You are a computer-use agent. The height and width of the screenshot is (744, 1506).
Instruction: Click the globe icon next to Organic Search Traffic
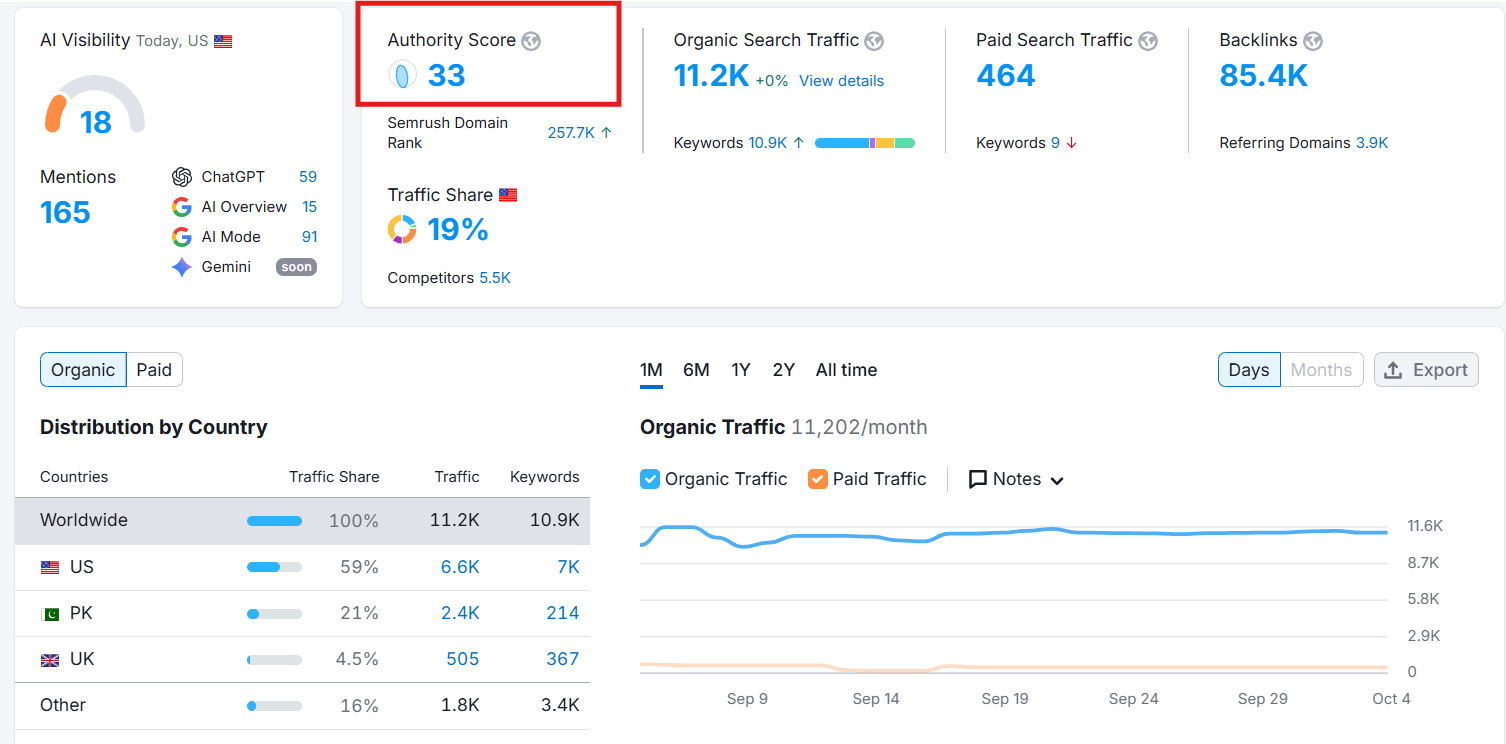tap(874, 41)
